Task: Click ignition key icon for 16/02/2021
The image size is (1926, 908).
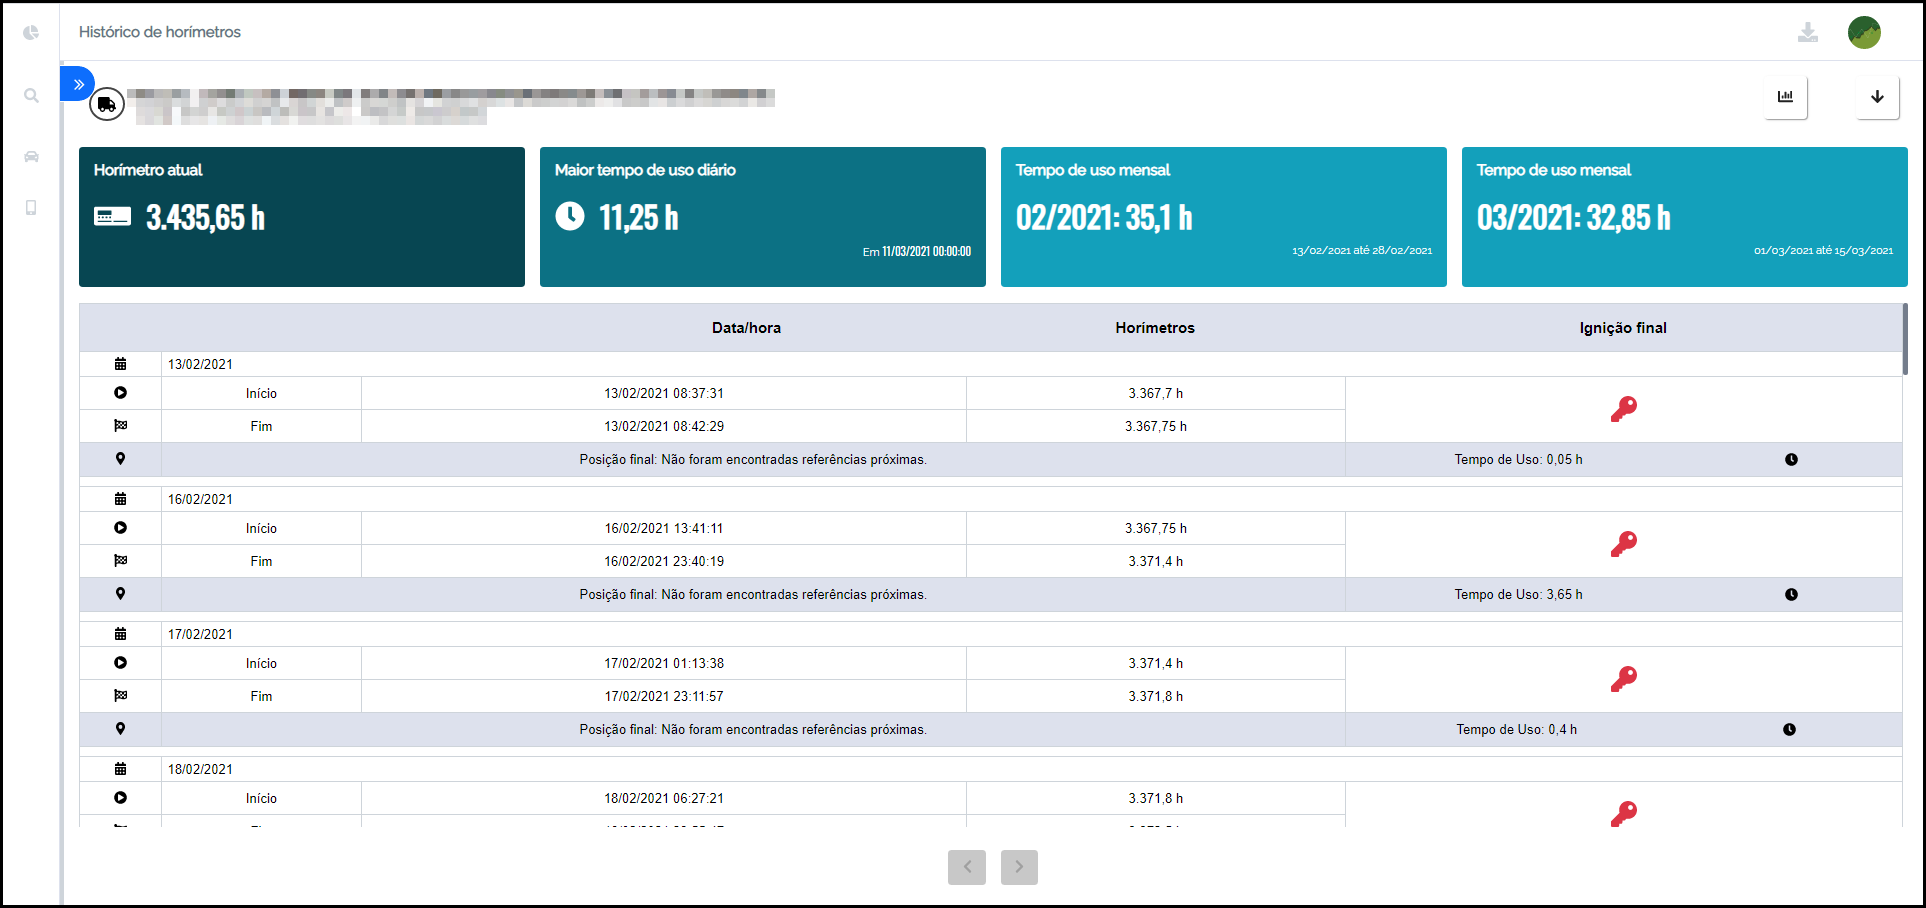Action: [x=1623, y=544]
